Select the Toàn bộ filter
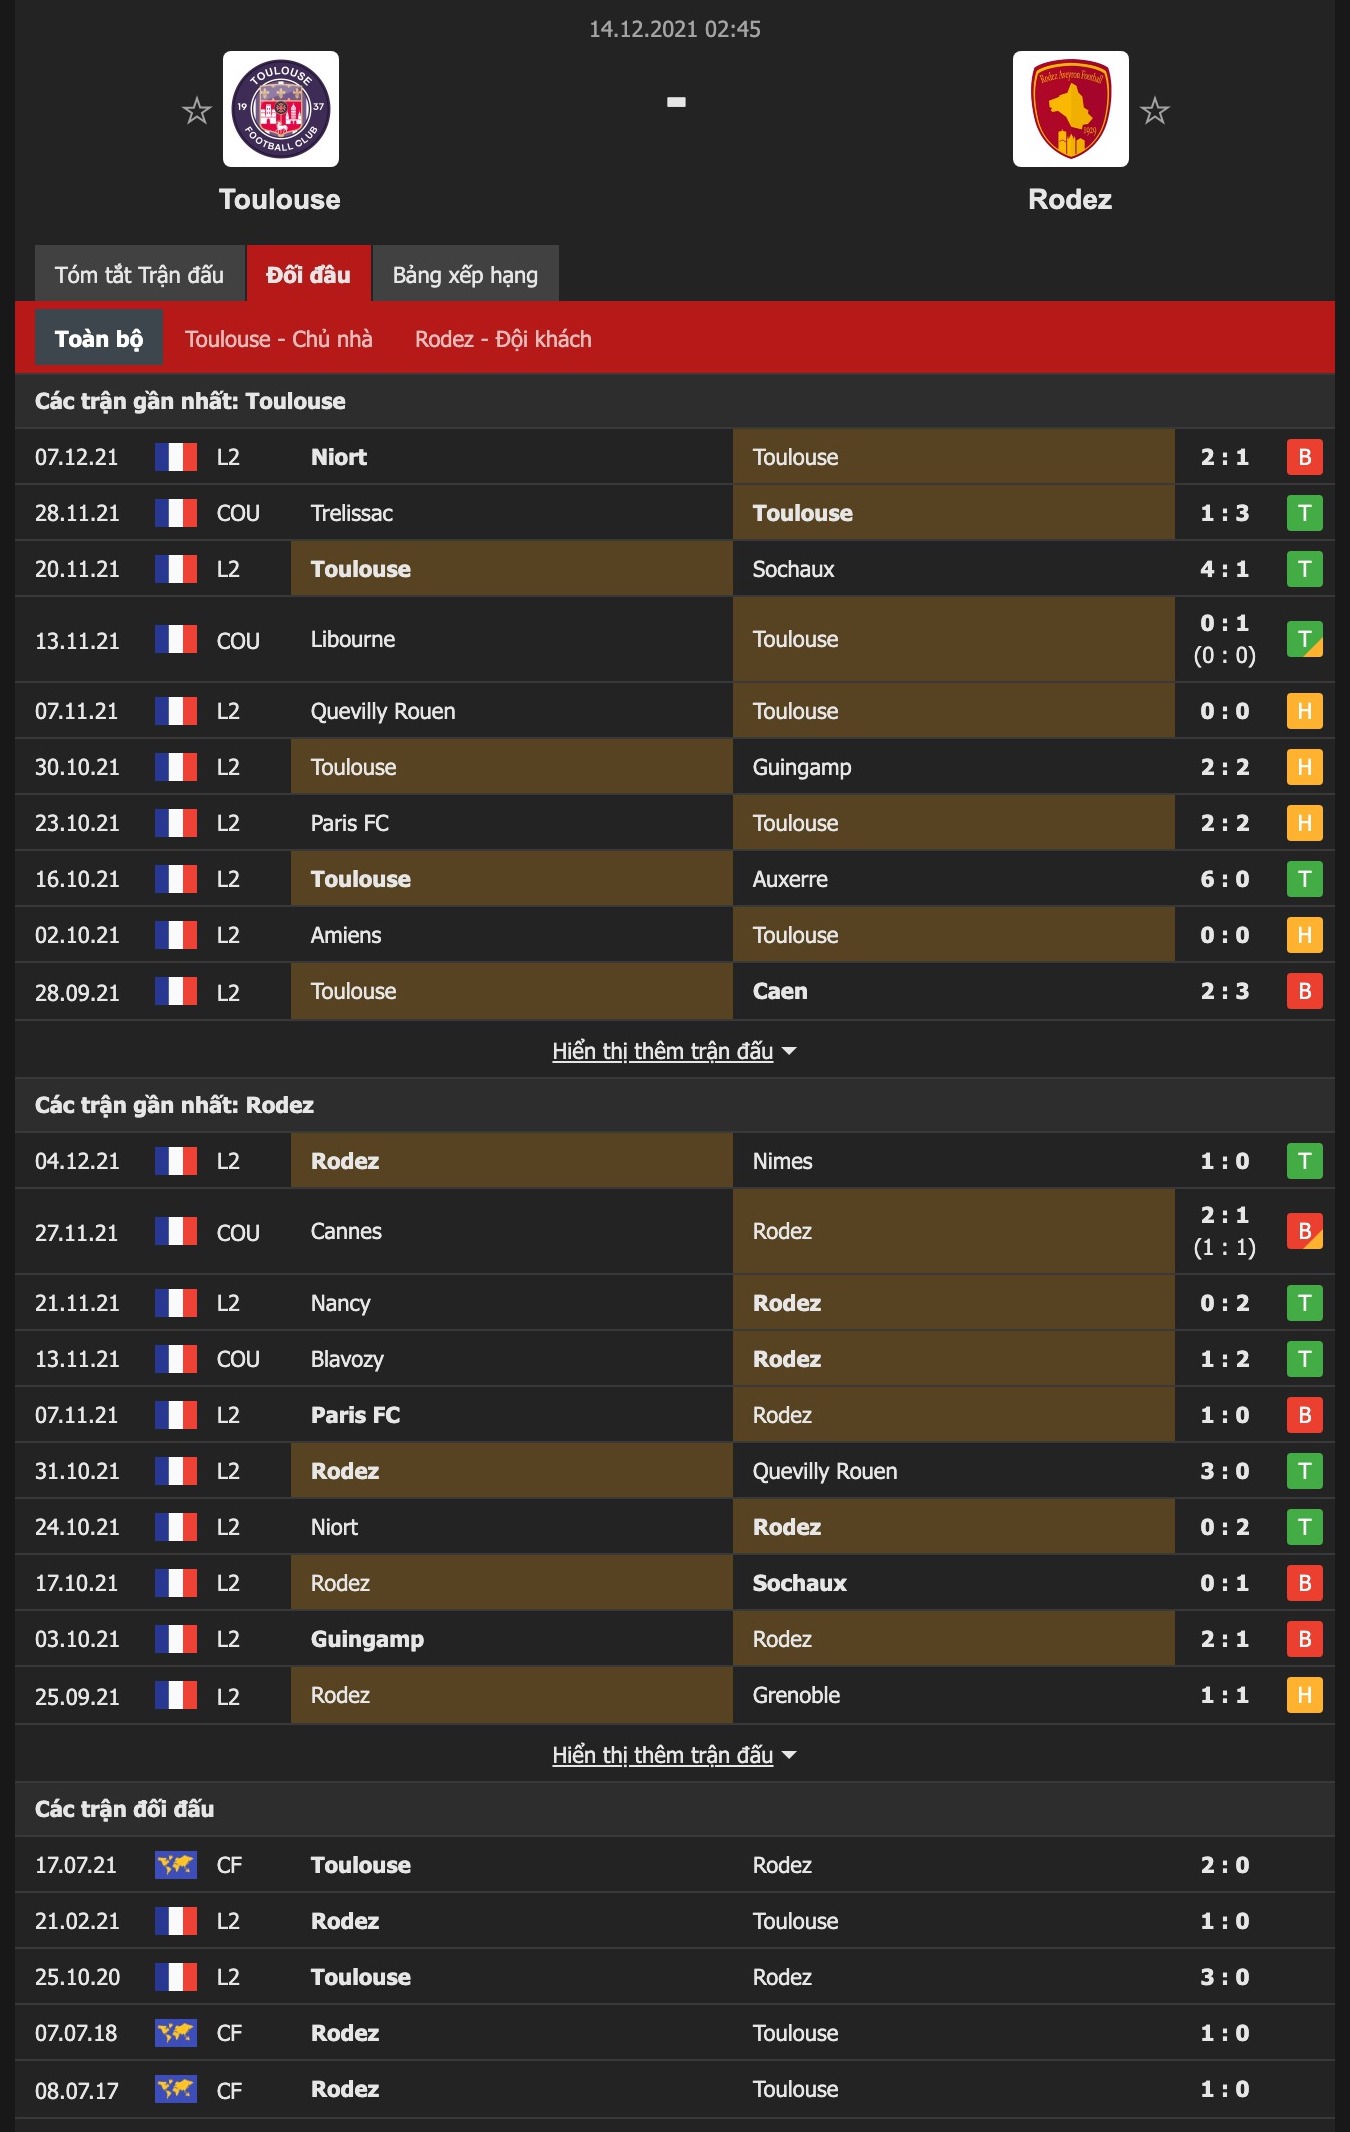 tap(99, 338)
